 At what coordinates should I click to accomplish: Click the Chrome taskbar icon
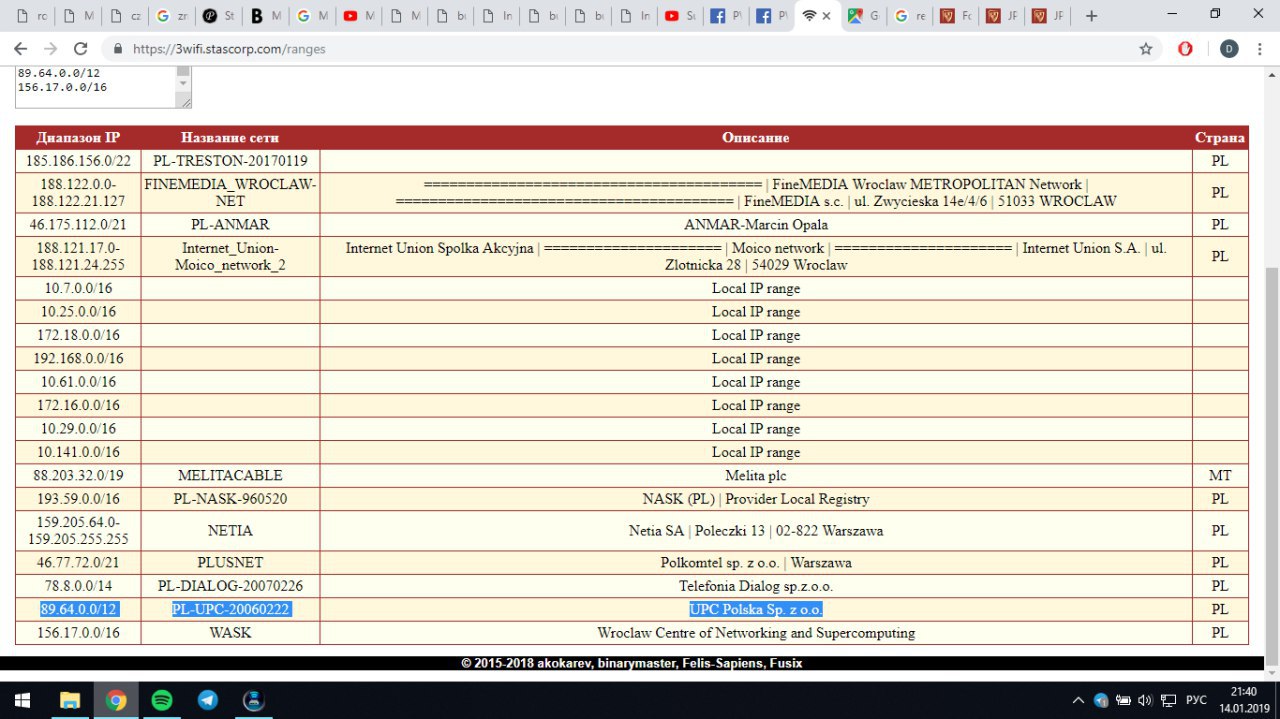tap(116, 700)
